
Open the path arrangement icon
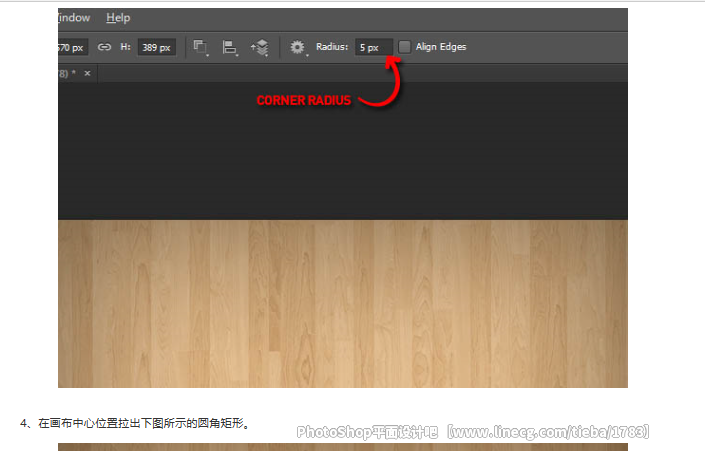pos(260,47)
